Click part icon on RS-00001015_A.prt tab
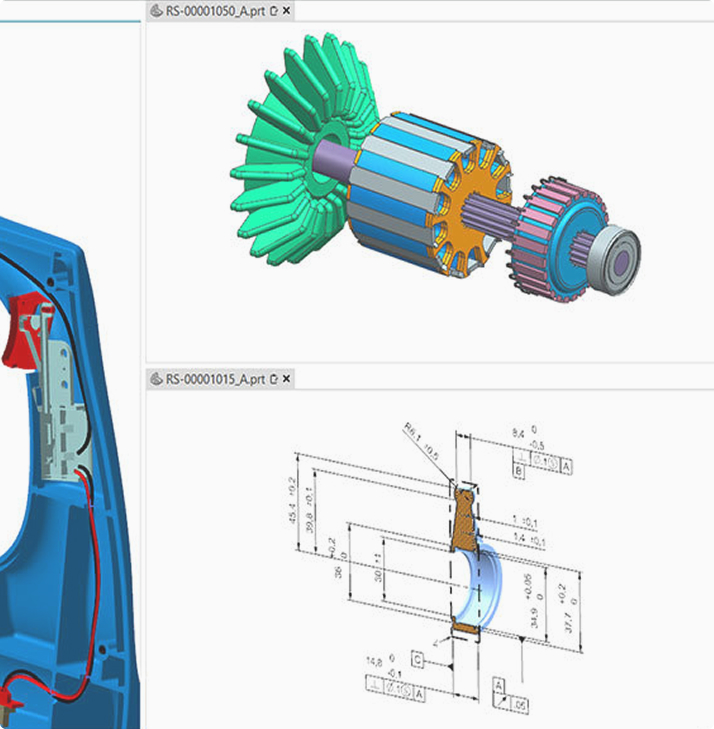Screen dimensions: 714x729 click(x=157, y=379)
